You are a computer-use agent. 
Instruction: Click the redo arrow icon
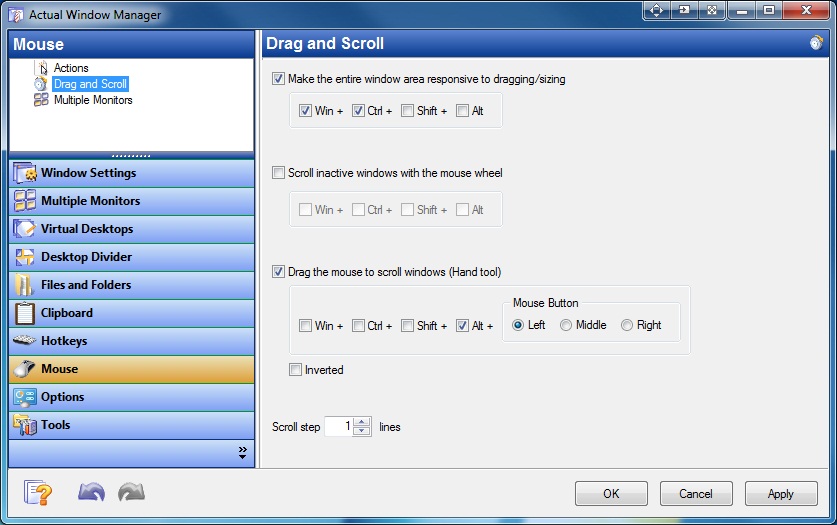[x=131, y=492]
